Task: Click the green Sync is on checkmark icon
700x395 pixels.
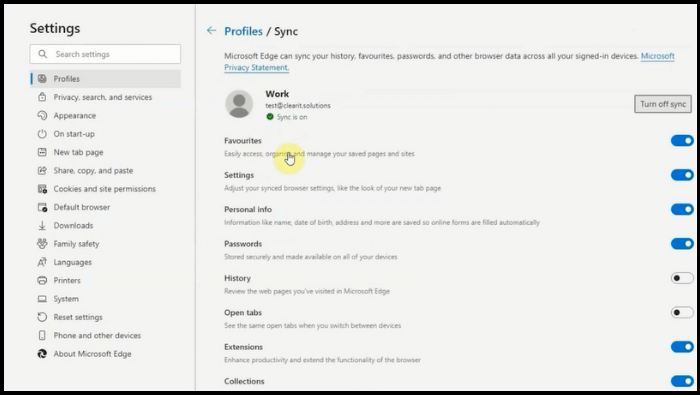Action: [x=270, y=116]
